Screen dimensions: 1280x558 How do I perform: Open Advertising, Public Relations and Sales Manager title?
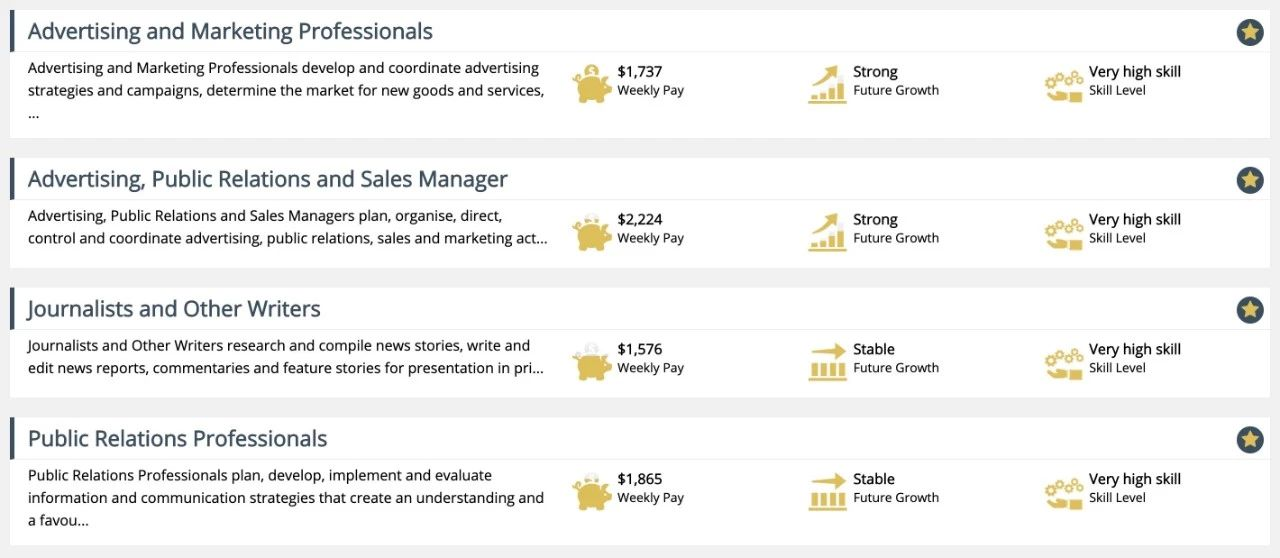(267, 180)
